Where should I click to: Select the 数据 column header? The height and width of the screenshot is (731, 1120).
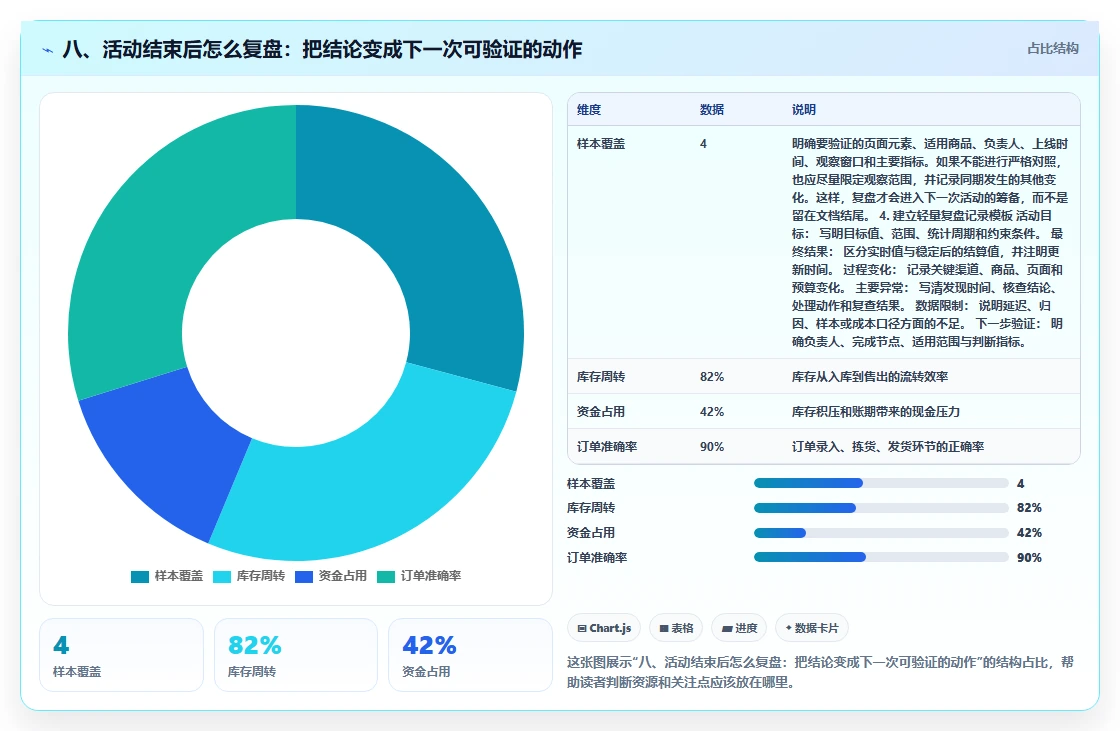coord(712,109)
